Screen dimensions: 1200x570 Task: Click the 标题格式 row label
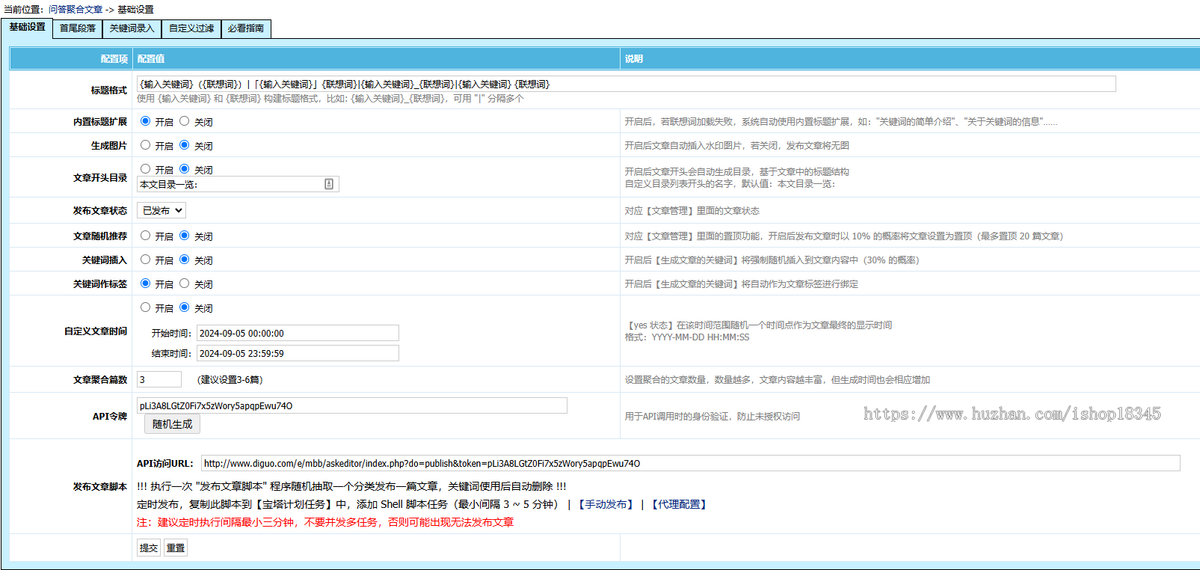pyautogui.click(x=109, y=90)
